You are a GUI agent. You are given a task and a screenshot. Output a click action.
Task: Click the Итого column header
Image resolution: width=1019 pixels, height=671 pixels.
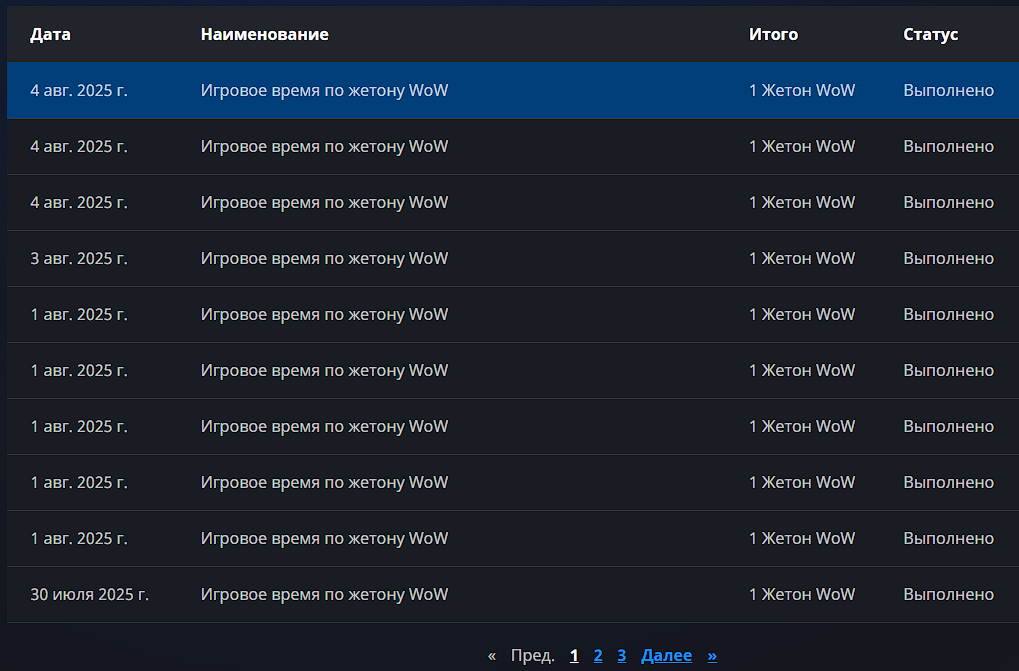[773, 34]
